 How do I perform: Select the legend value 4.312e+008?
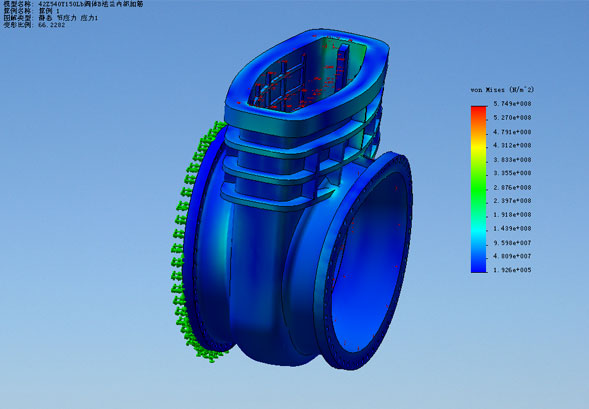[512, 145]
